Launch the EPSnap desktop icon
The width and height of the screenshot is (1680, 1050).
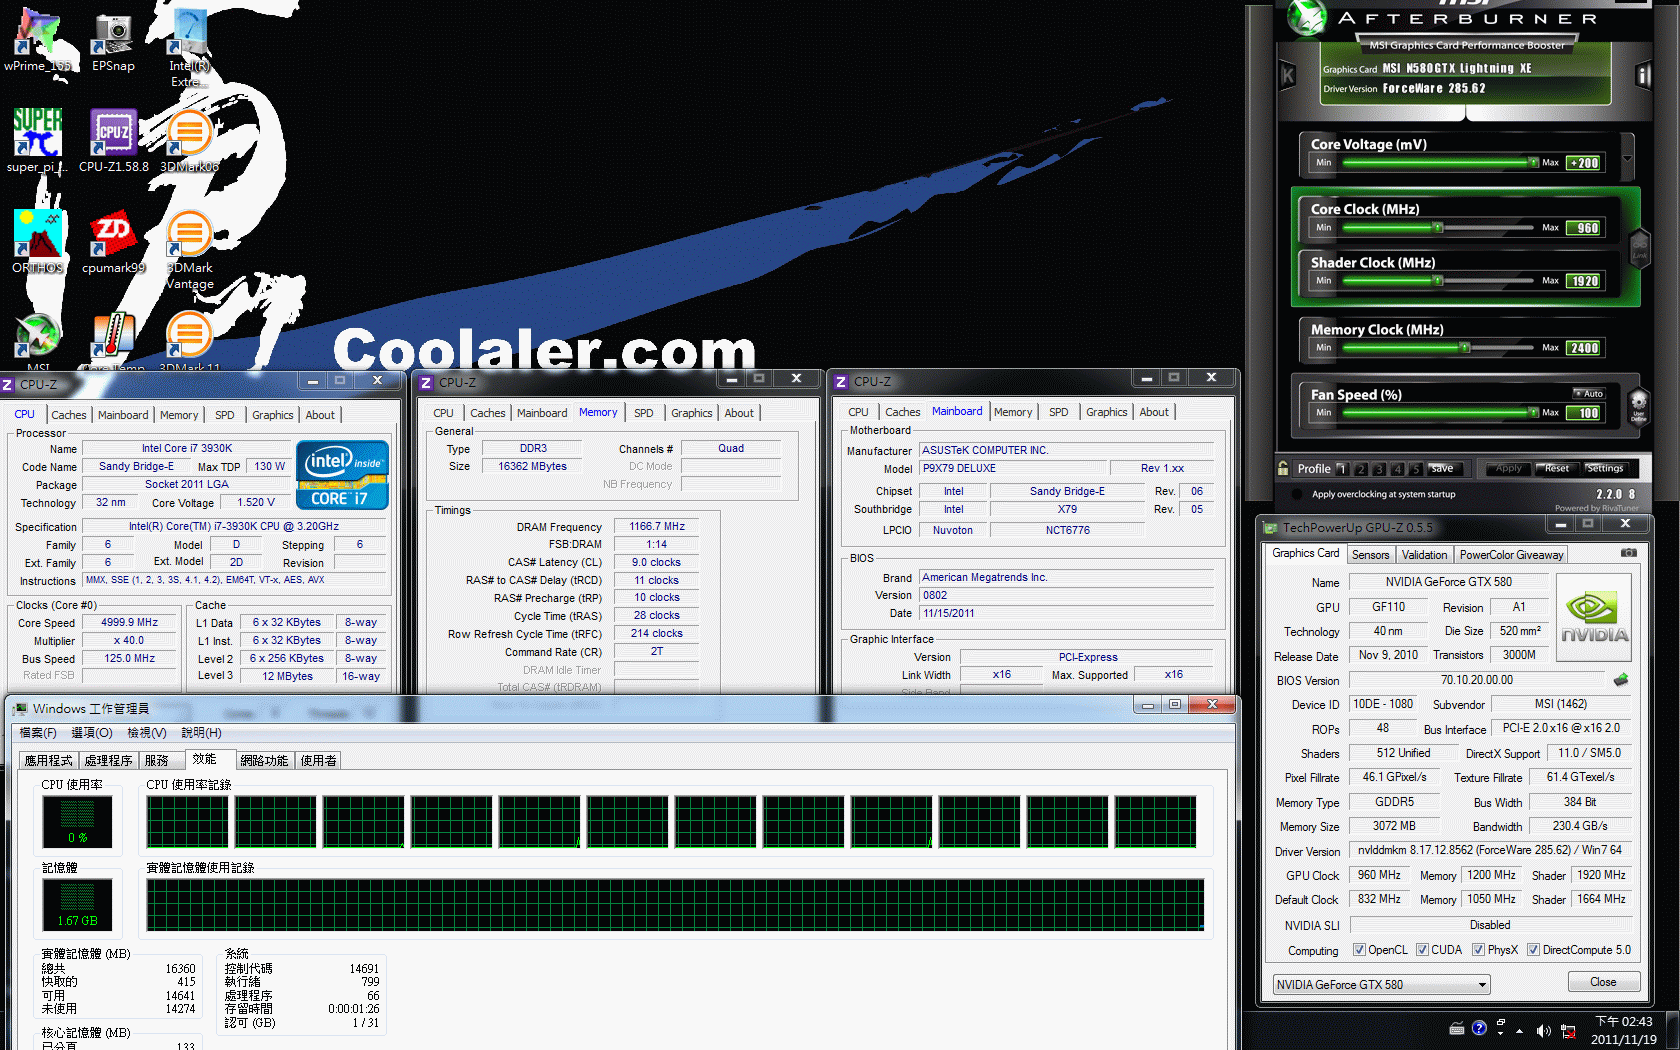point(113,42)
